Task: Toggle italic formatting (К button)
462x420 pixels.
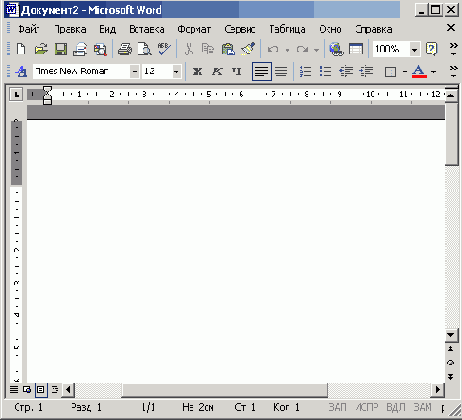Action: [217, 71]
